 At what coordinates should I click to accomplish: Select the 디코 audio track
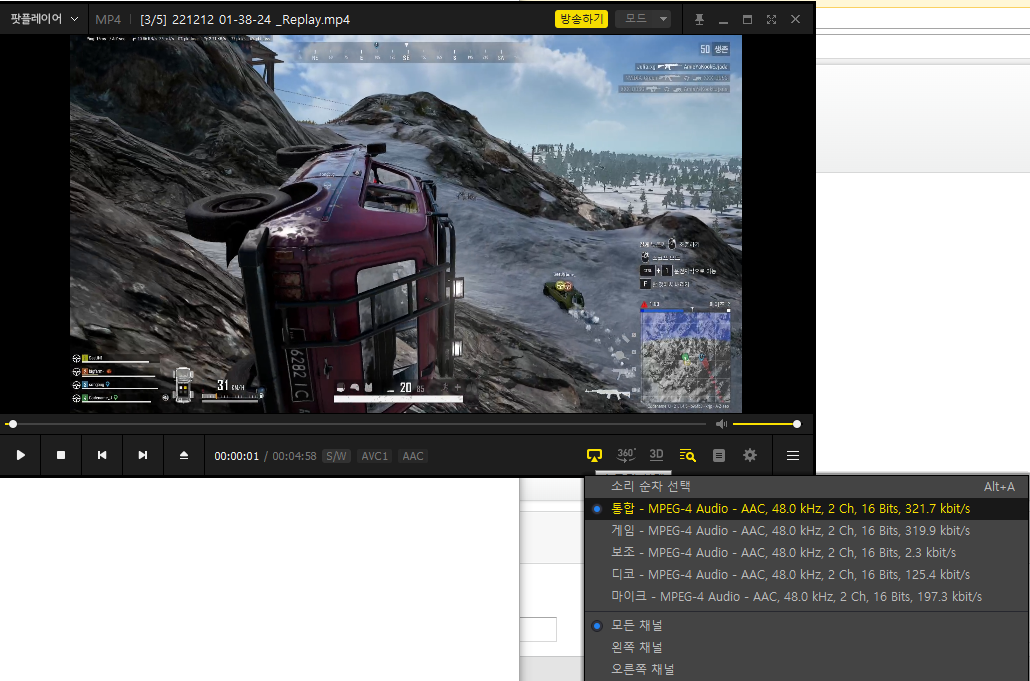tap(806, 575)
